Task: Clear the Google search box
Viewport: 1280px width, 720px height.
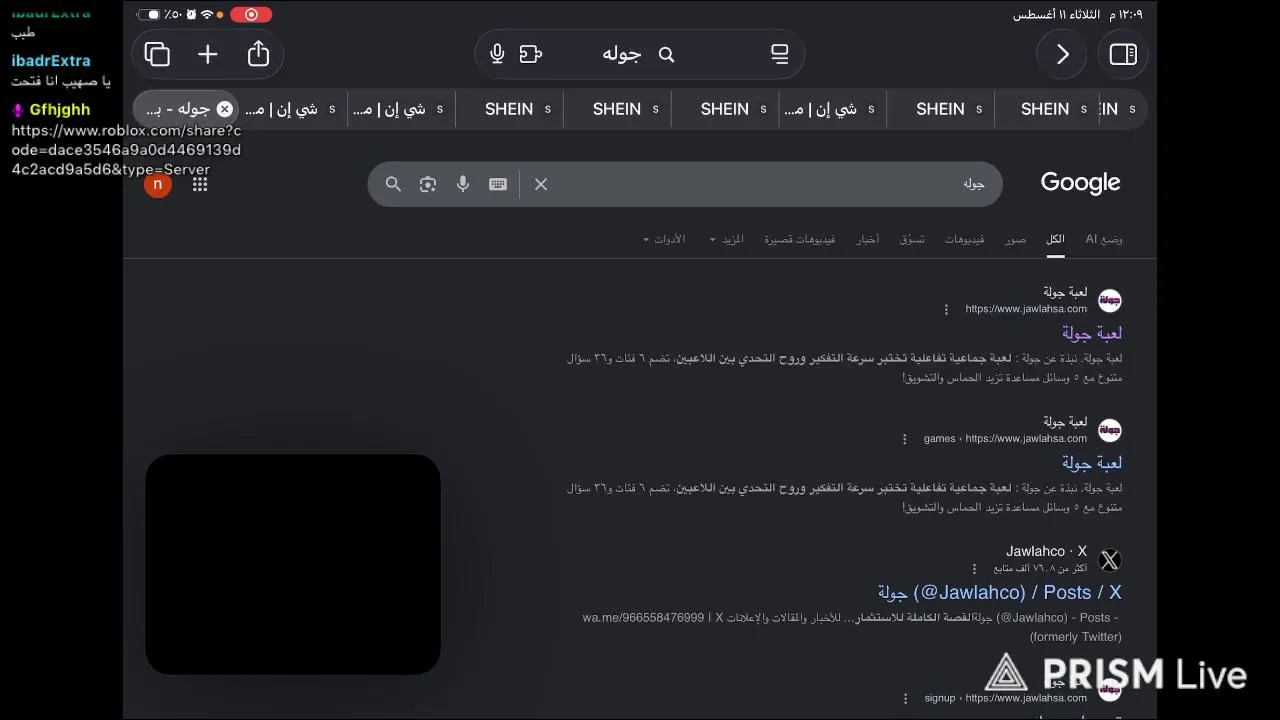Action: [x=541, y=184]
